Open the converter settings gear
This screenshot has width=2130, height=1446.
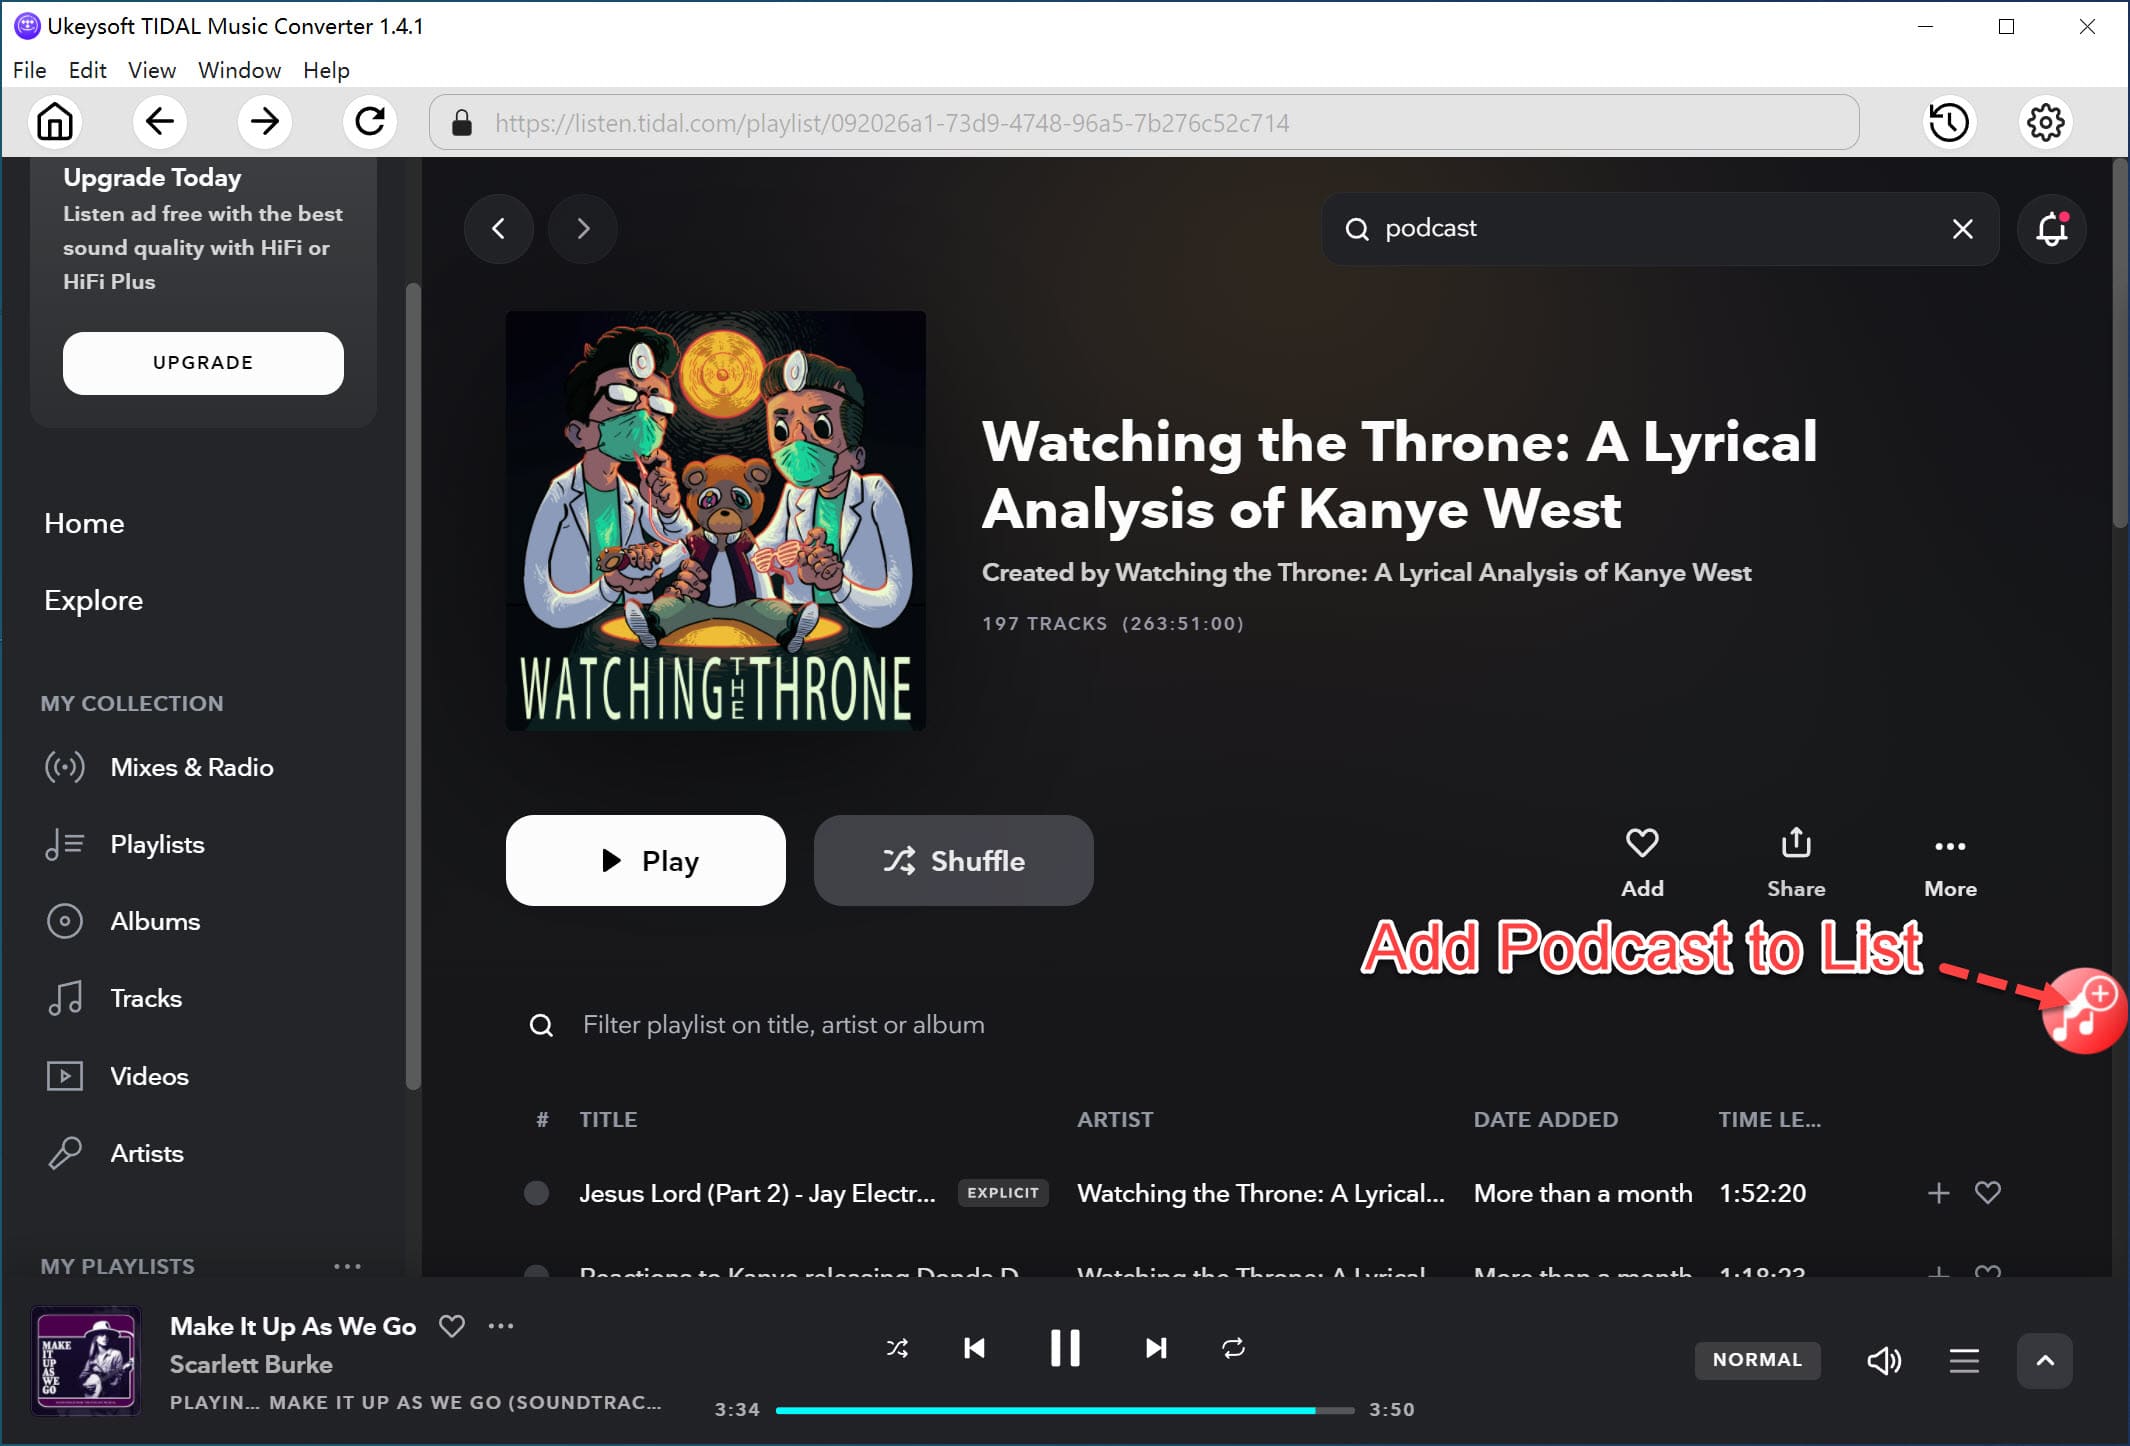pyautogui.click(x=2044, y=122)
